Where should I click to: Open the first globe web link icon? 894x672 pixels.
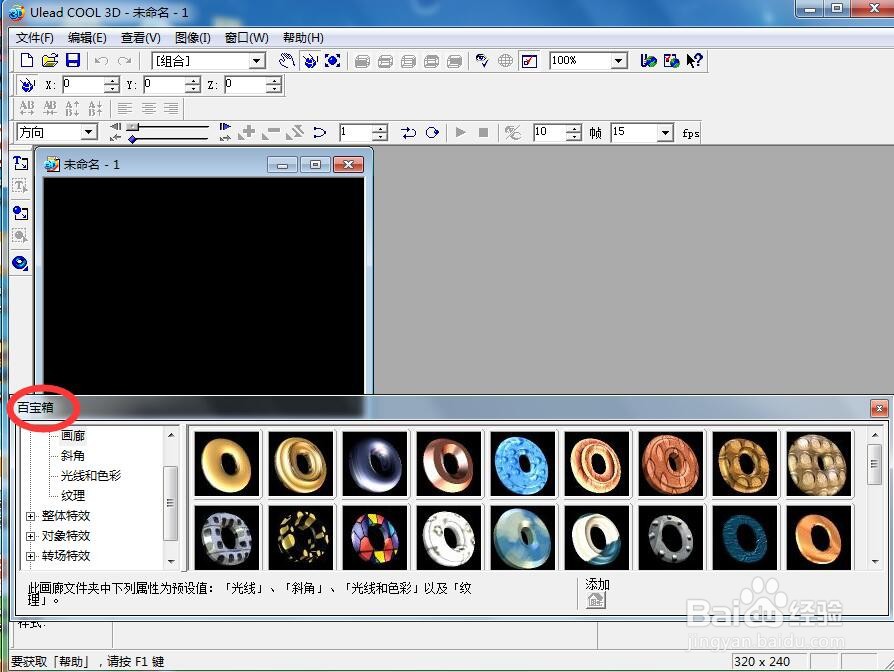(648, 60)
